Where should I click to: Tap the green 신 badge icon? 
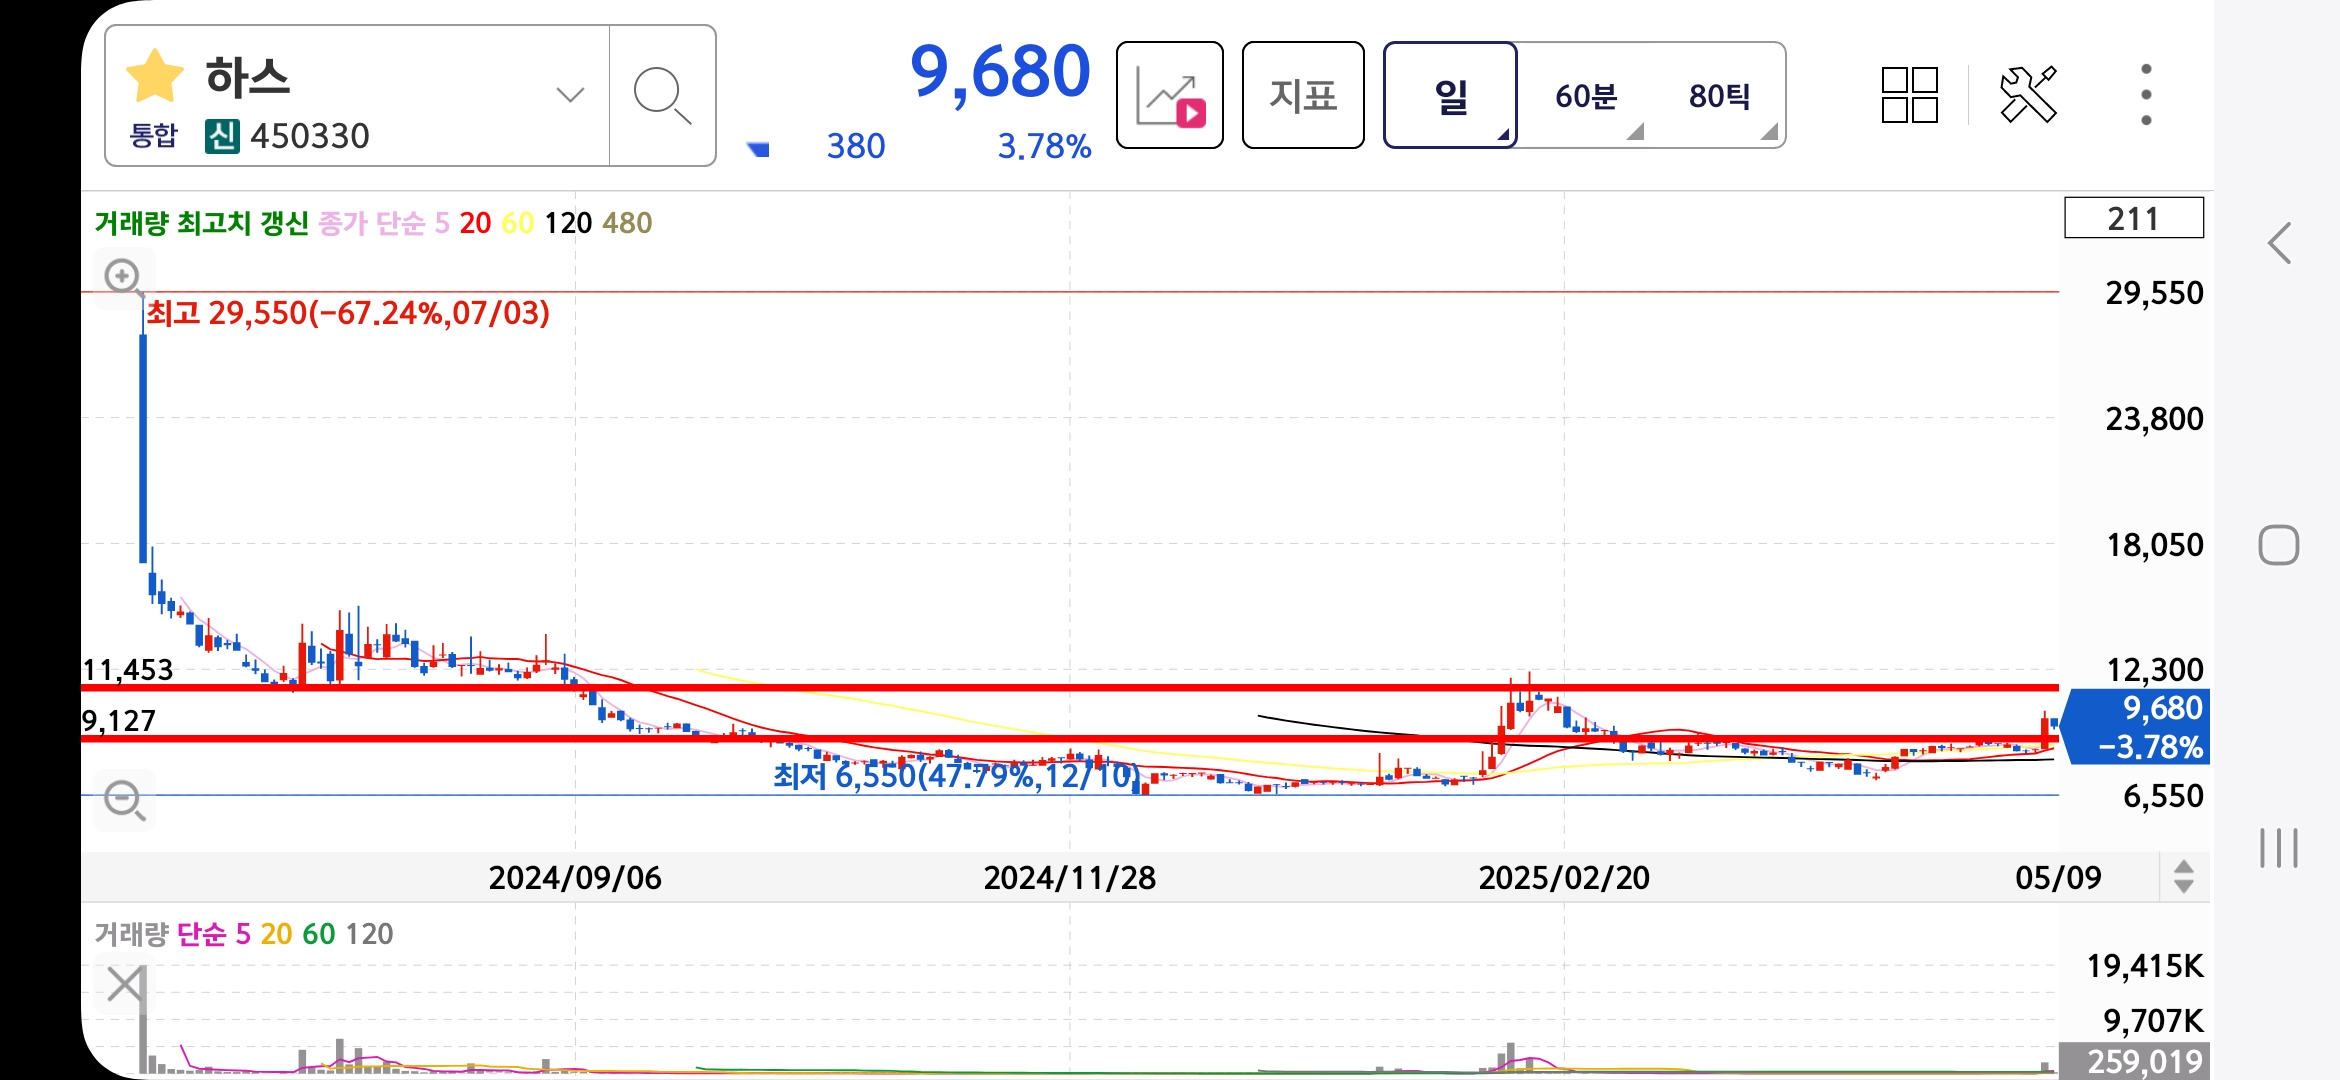coord(222,136)
